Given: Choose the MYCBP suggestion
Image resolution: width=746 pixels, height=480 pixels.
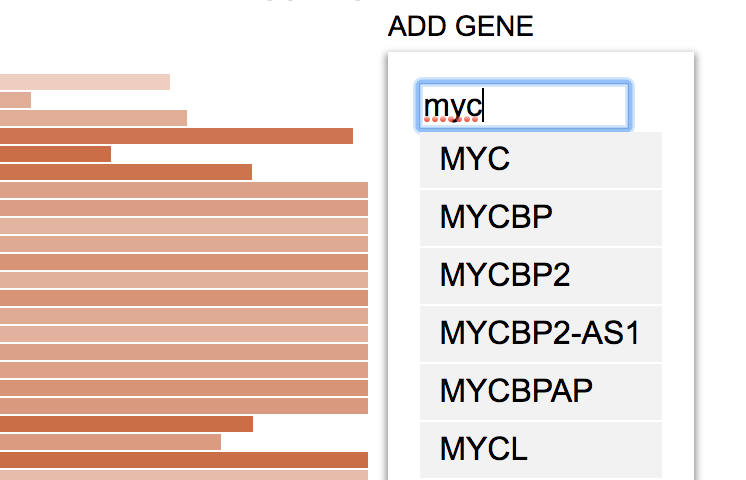Looking at the screenshot, I should pyautogui.click(x=540, y=218).
